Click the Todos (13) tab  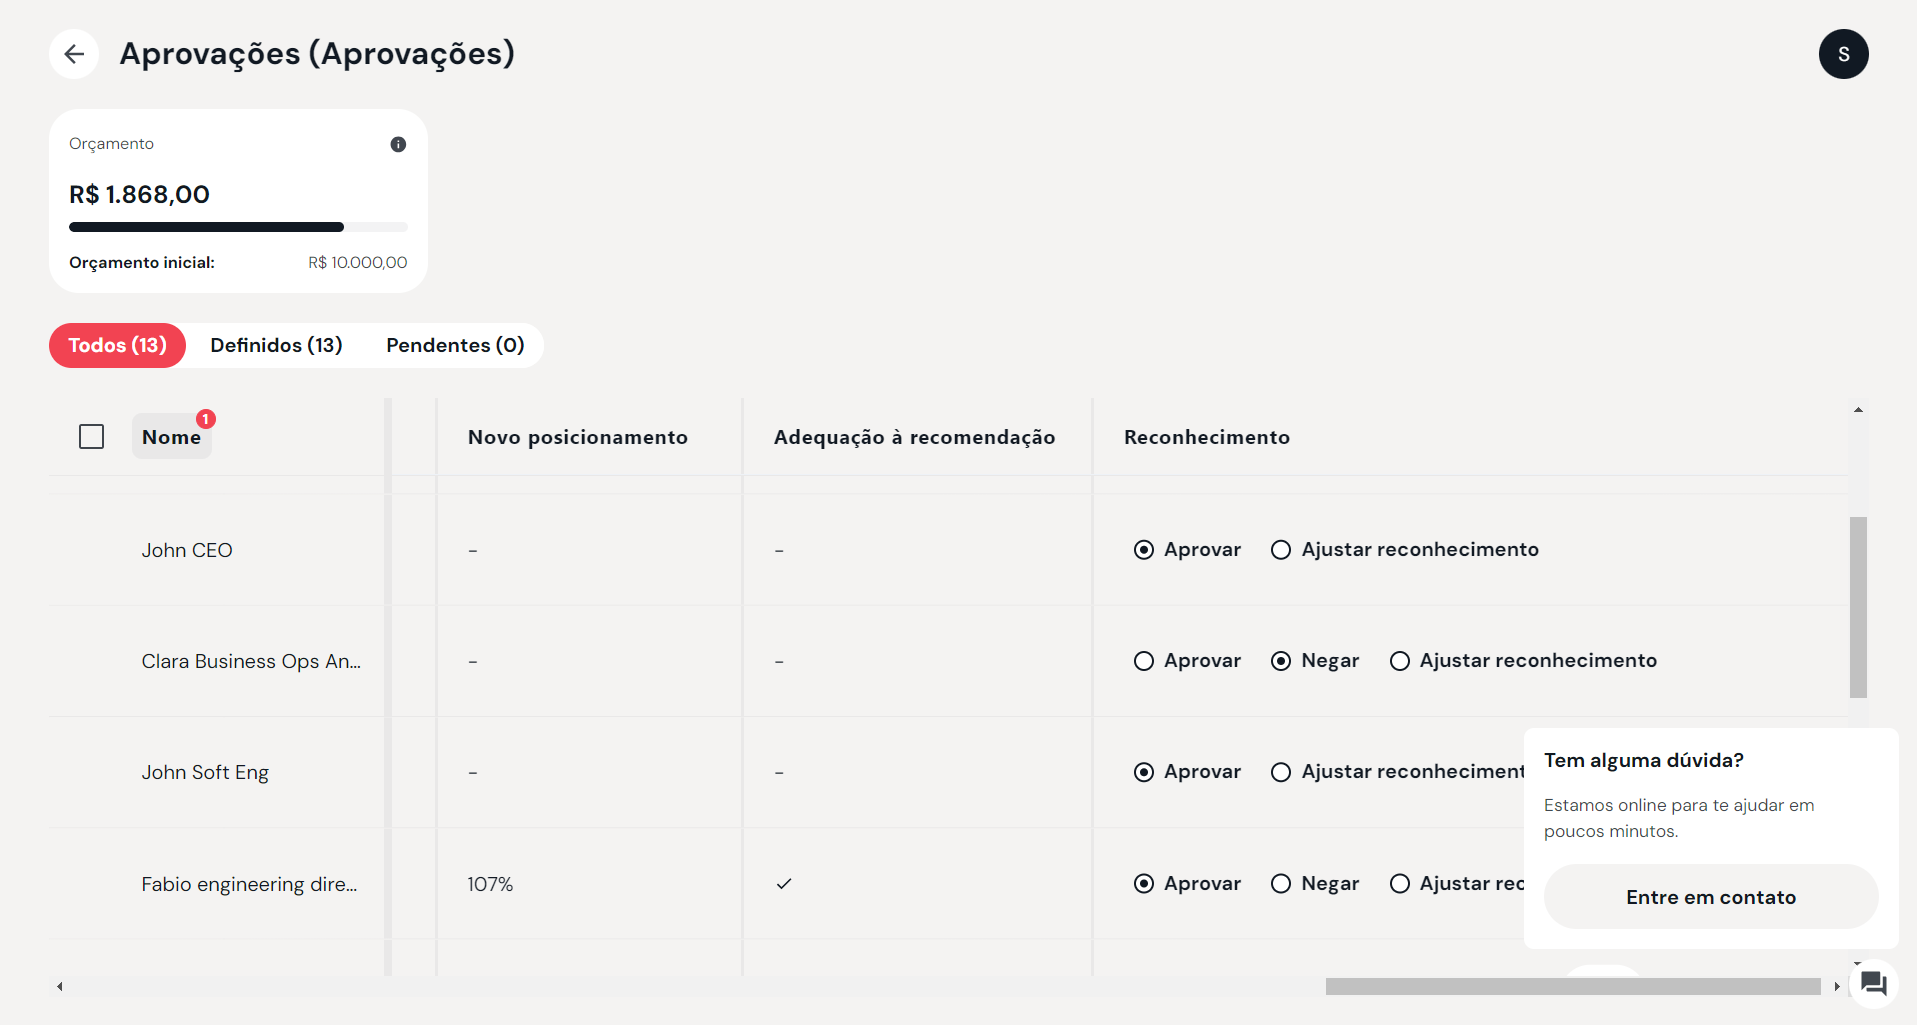pos(117,345)
